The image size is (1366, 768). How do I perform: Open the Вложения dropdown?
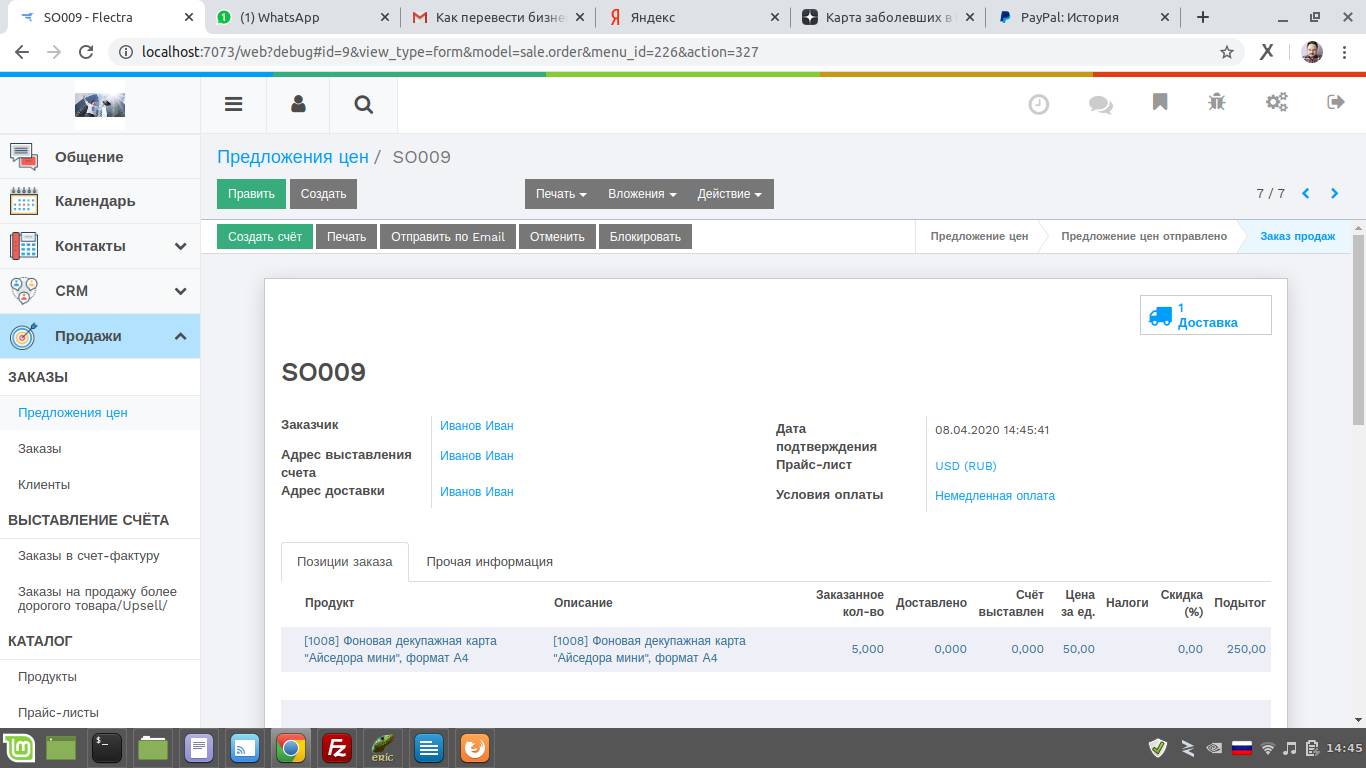click(x=642, y=194)
